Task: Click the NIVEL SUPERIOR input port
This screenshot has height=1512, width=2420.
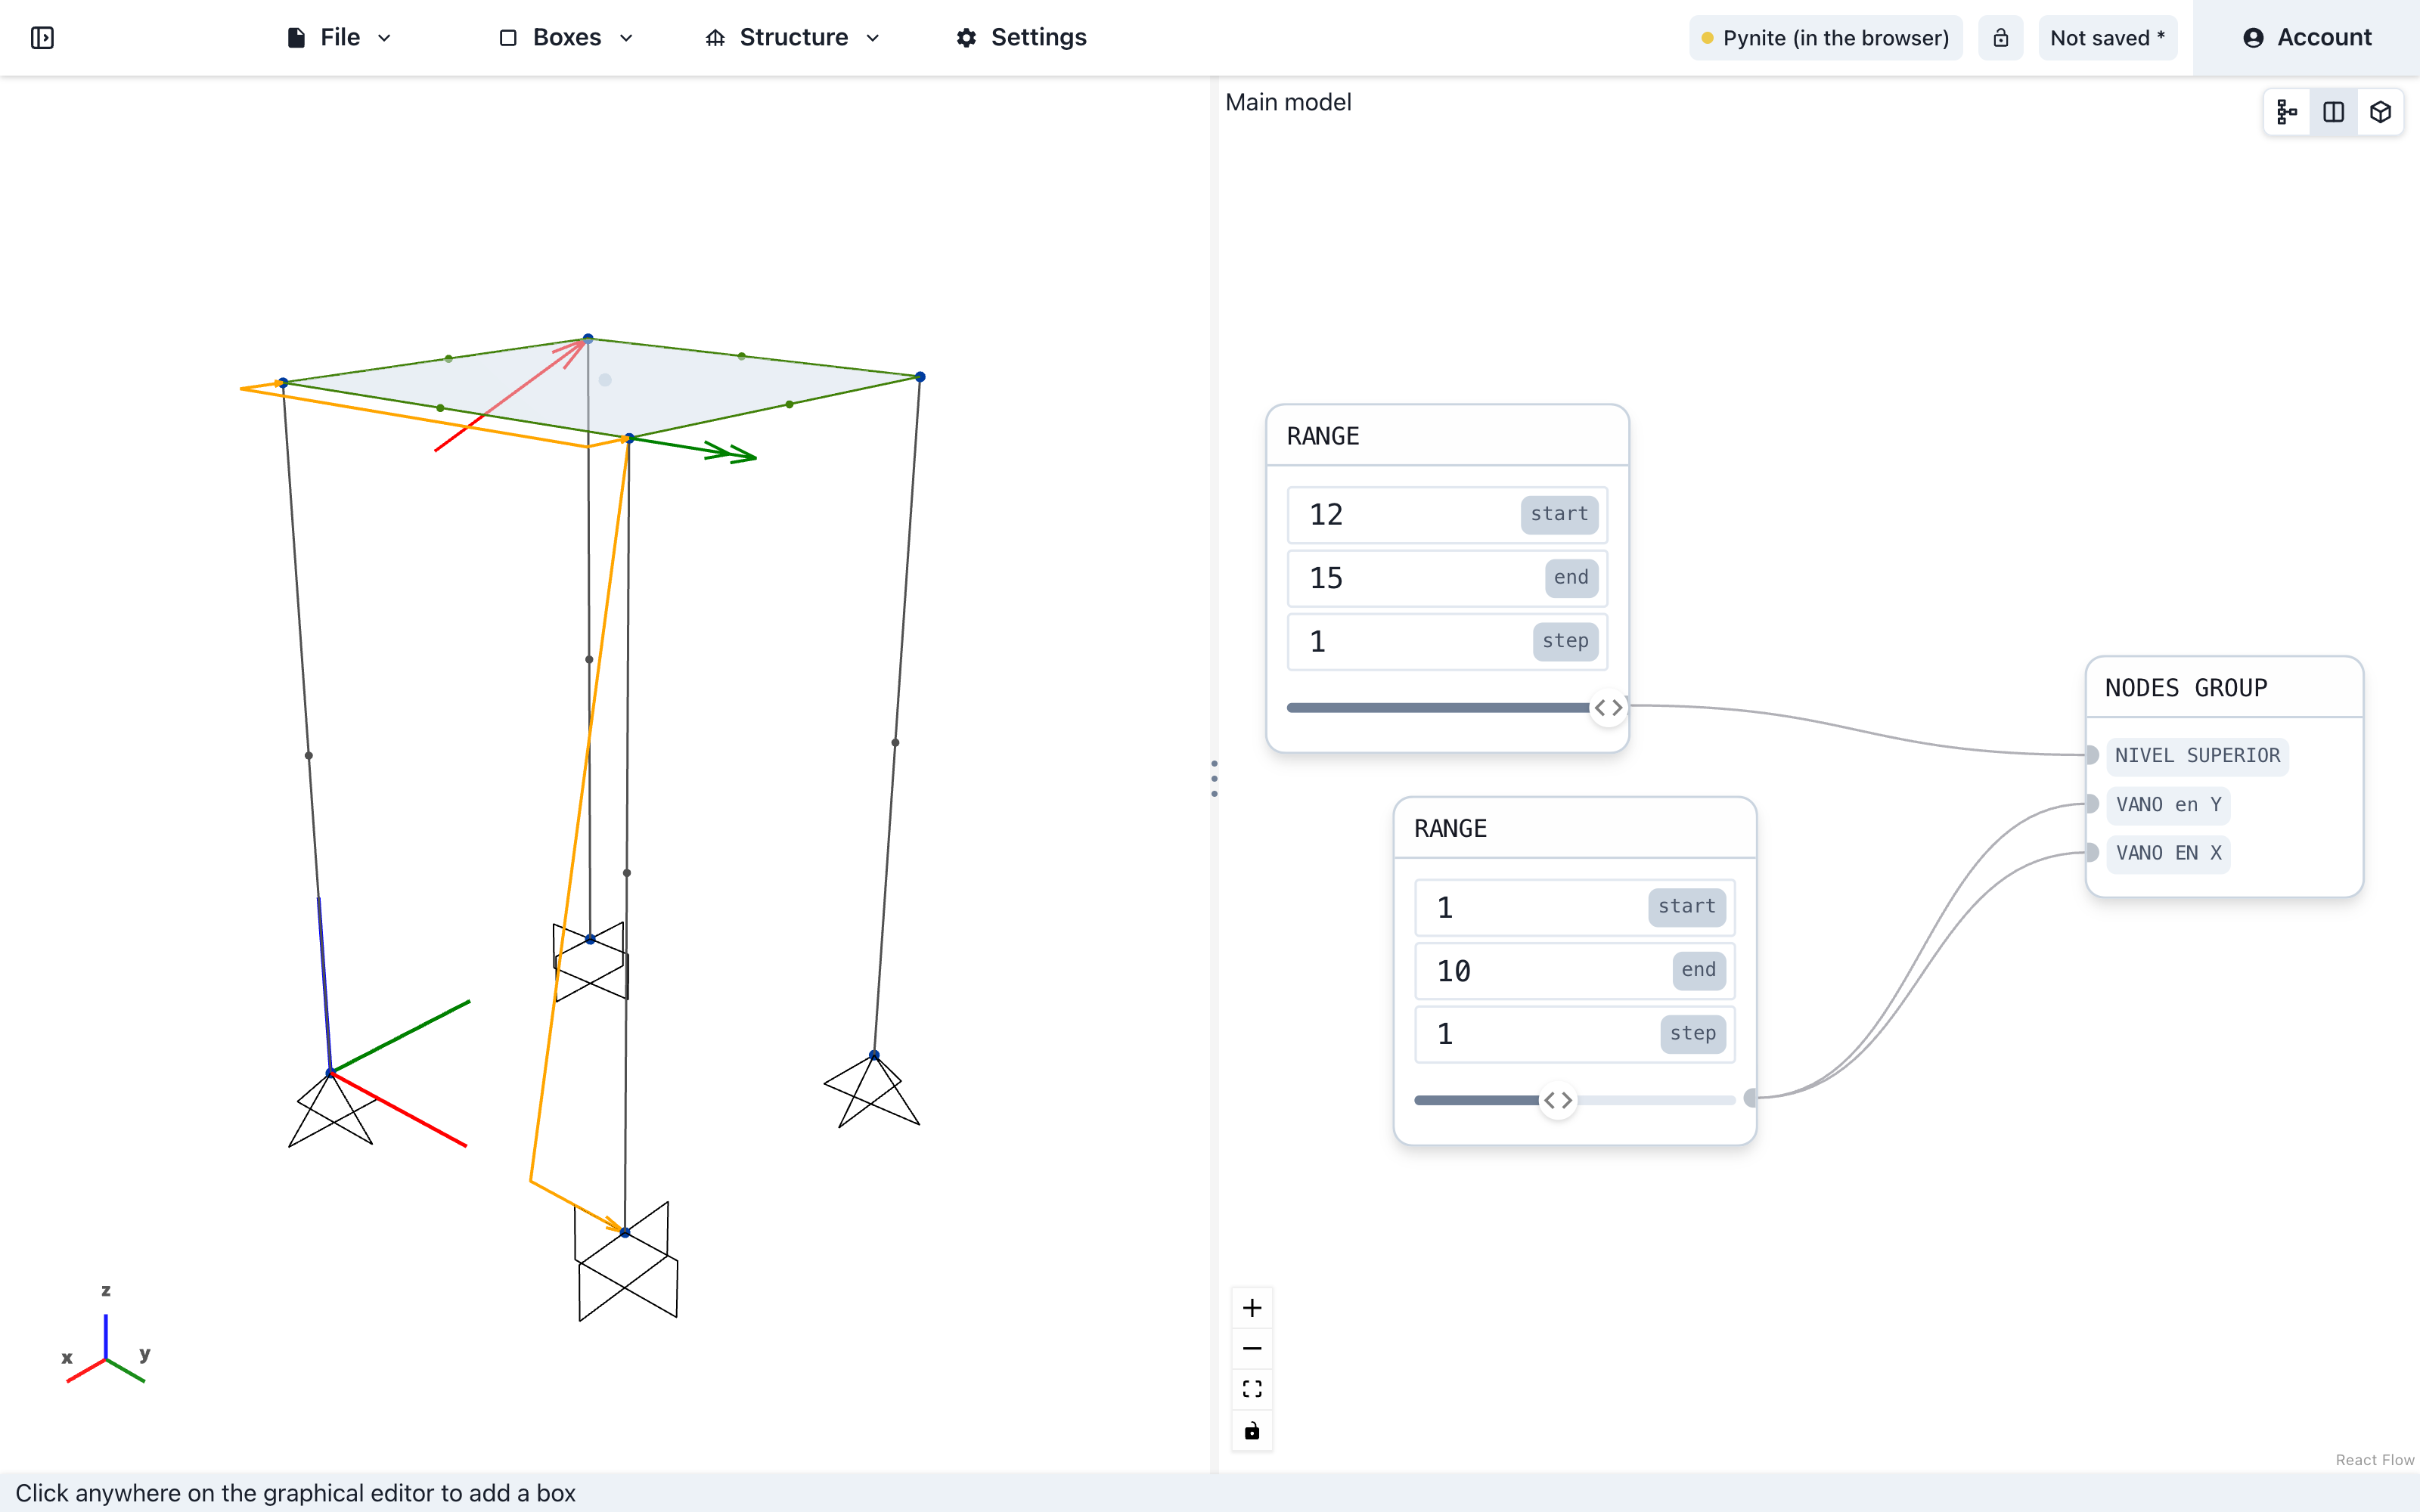Action: pos(2090,755)
